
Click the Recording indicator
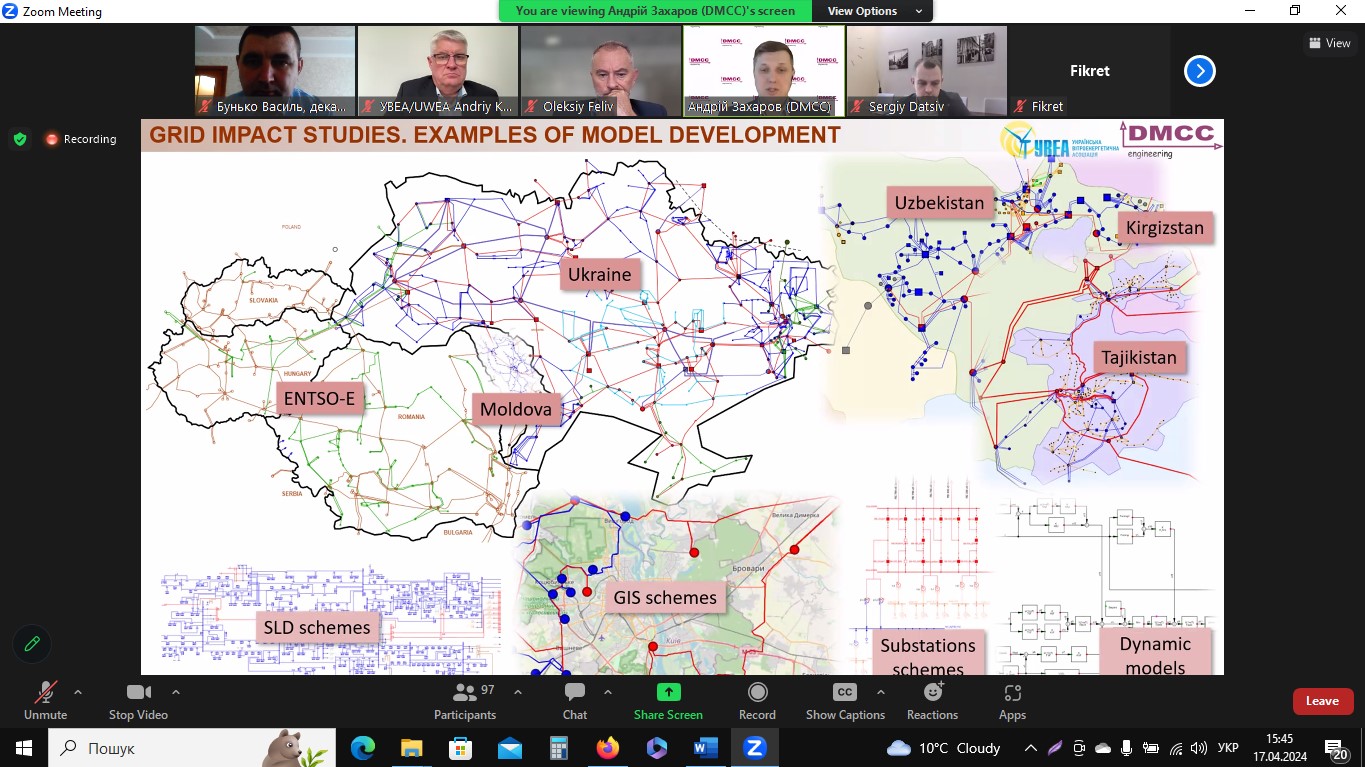point(81,139)
